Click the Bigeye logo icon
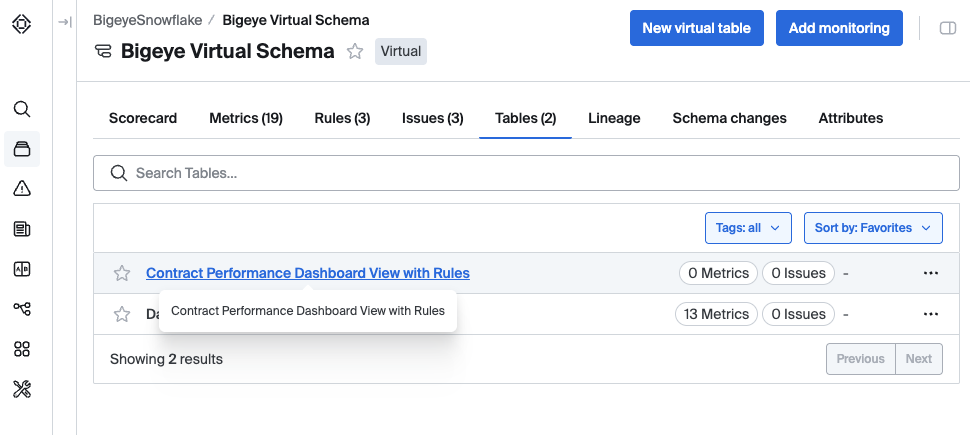970x435 pixels. click(22, 24)
